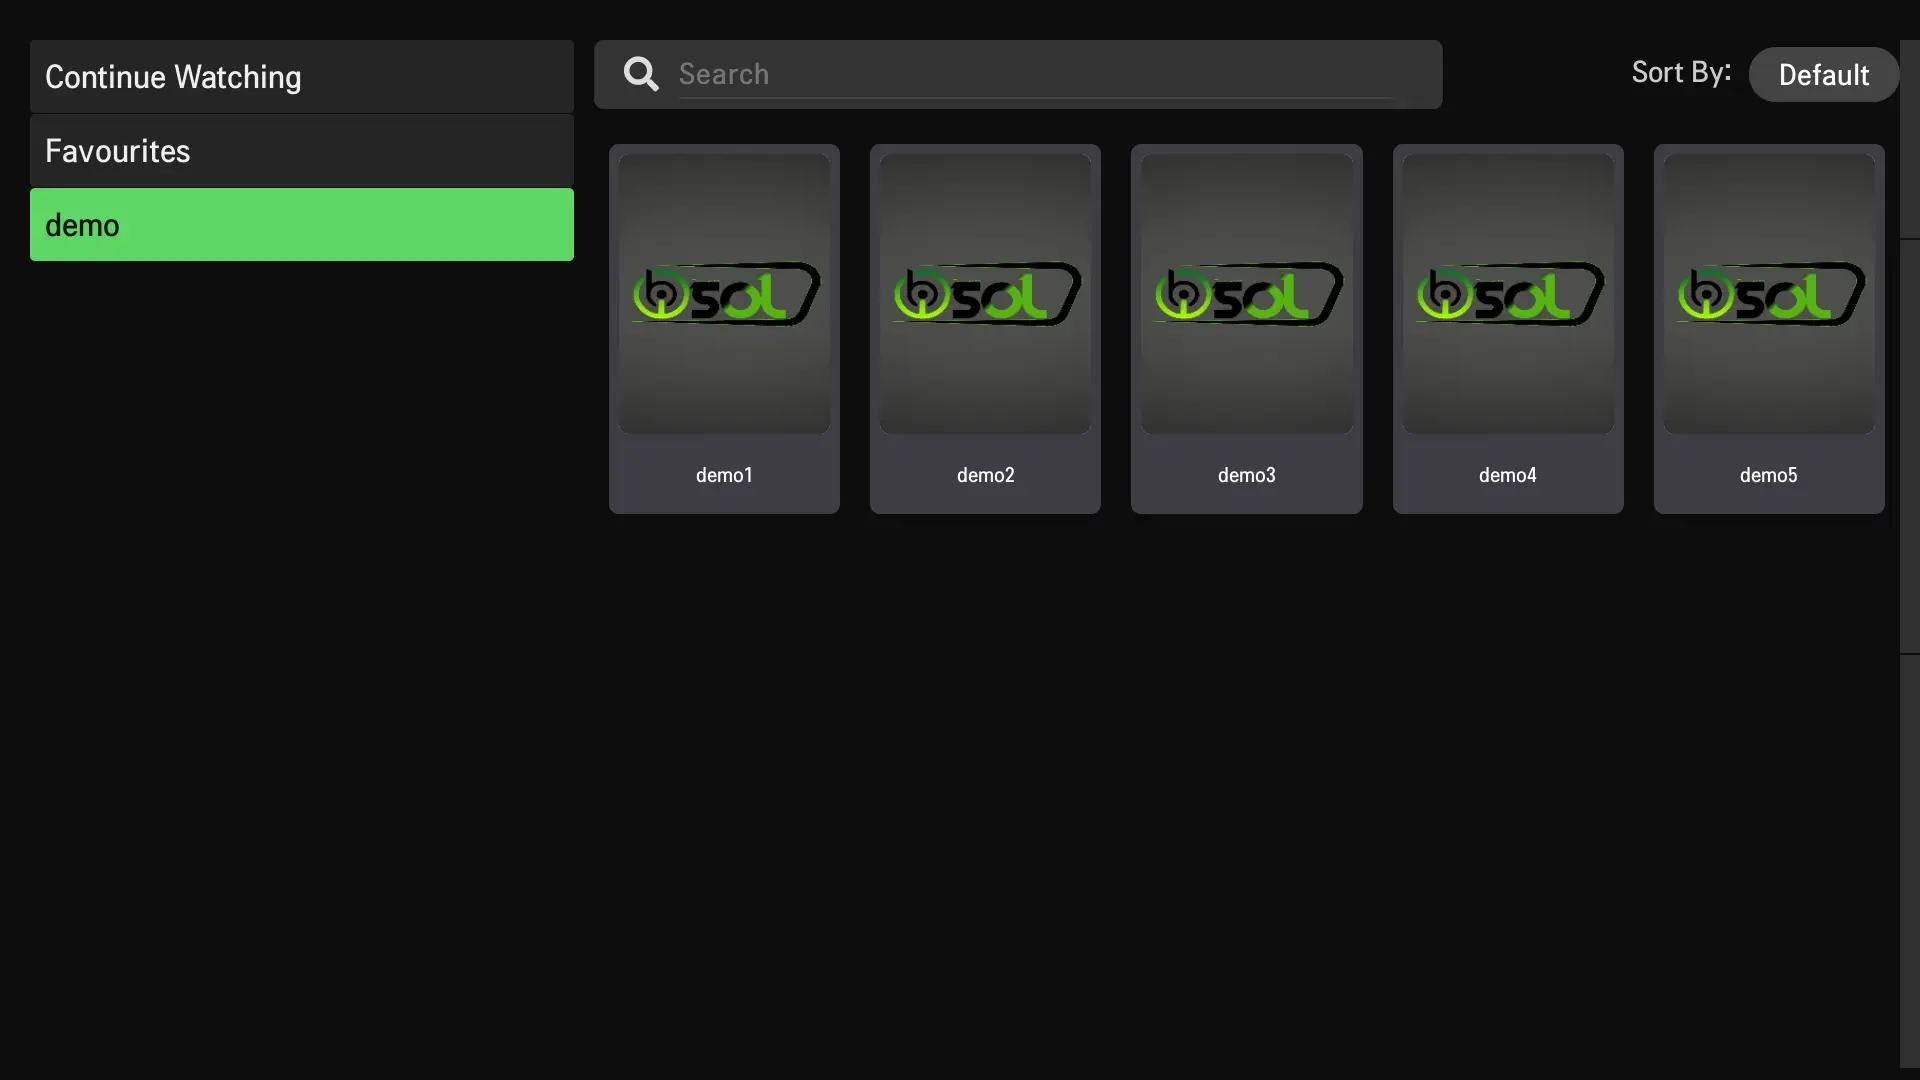Click the Sort By label

pyautogui.click(x=1680, y=73)
